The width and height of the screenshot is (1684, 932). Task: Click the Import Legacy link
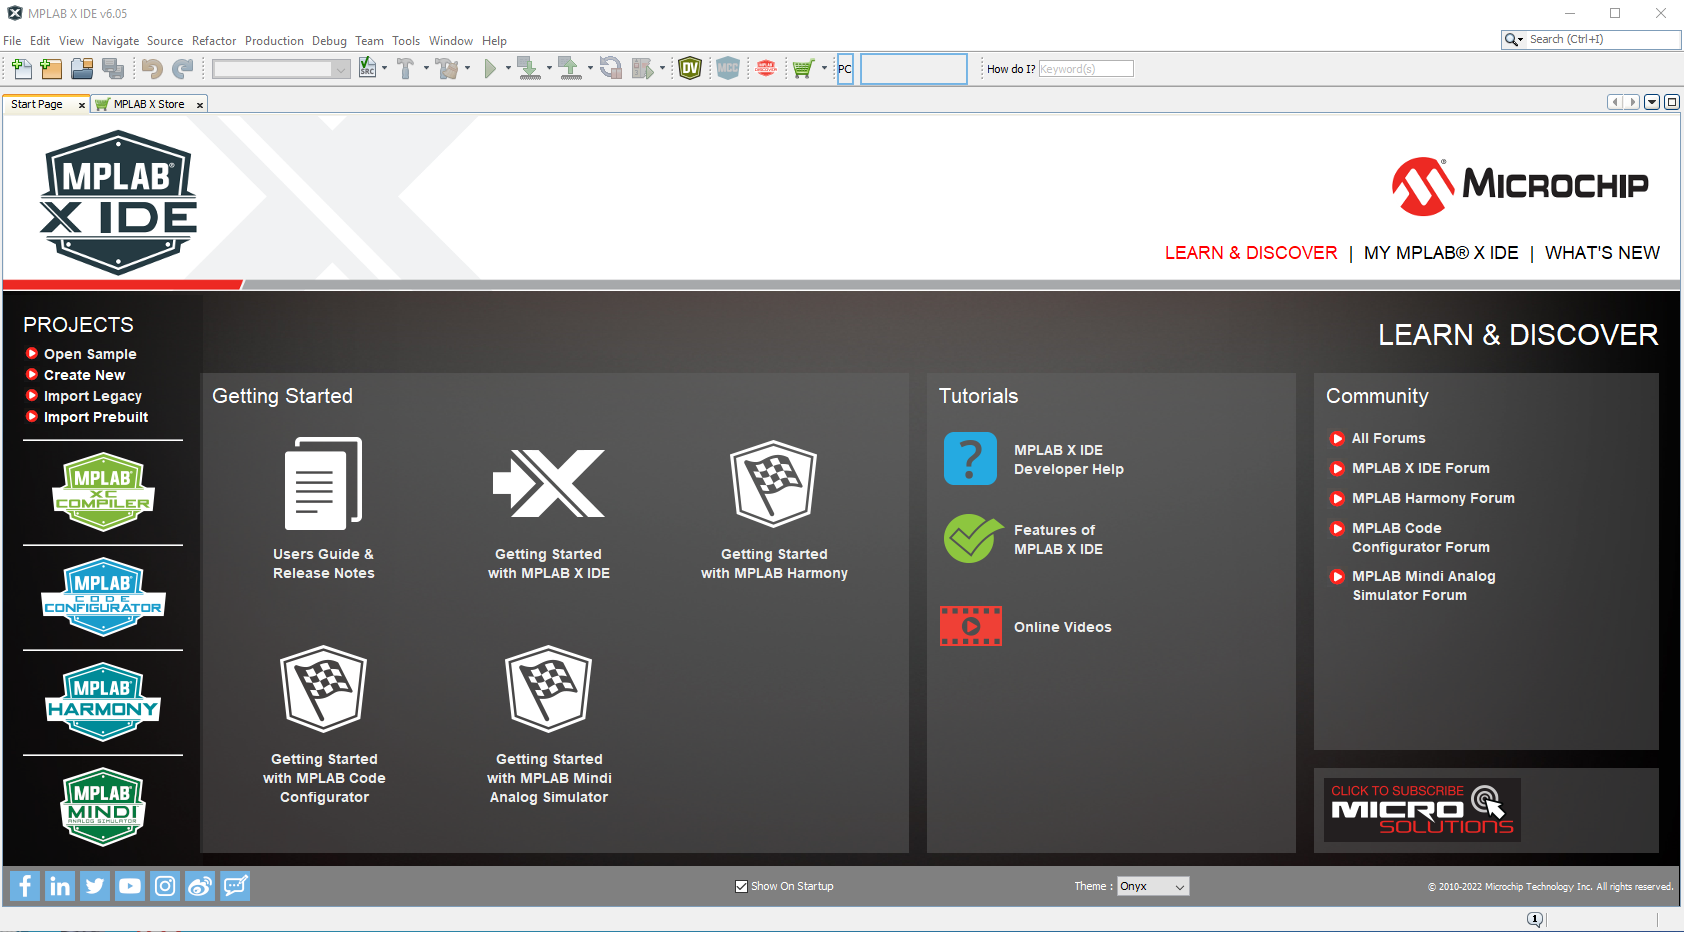click(92, 396)
